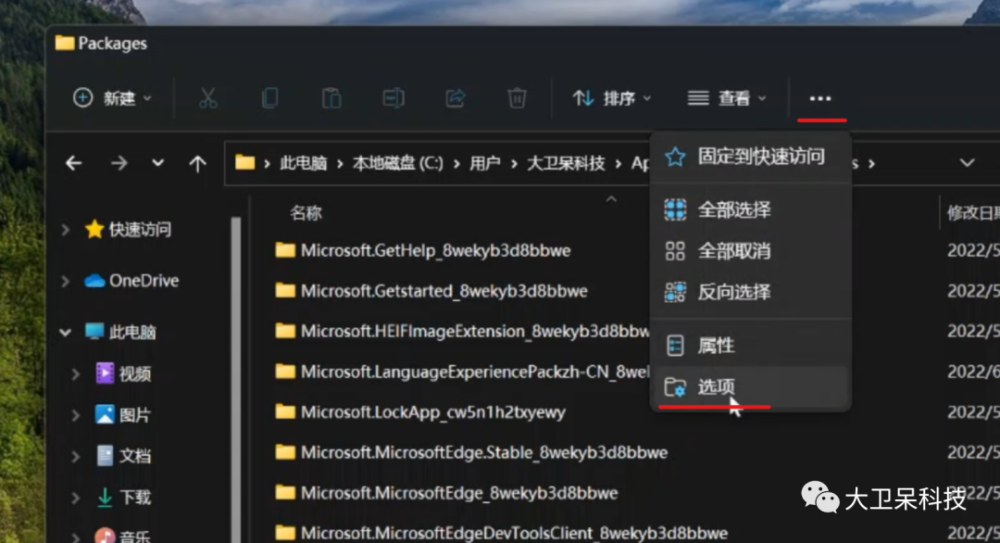Click the Cut scissors icon
This screenshot has height=543, width=1000.
click(x=208, y=98)
